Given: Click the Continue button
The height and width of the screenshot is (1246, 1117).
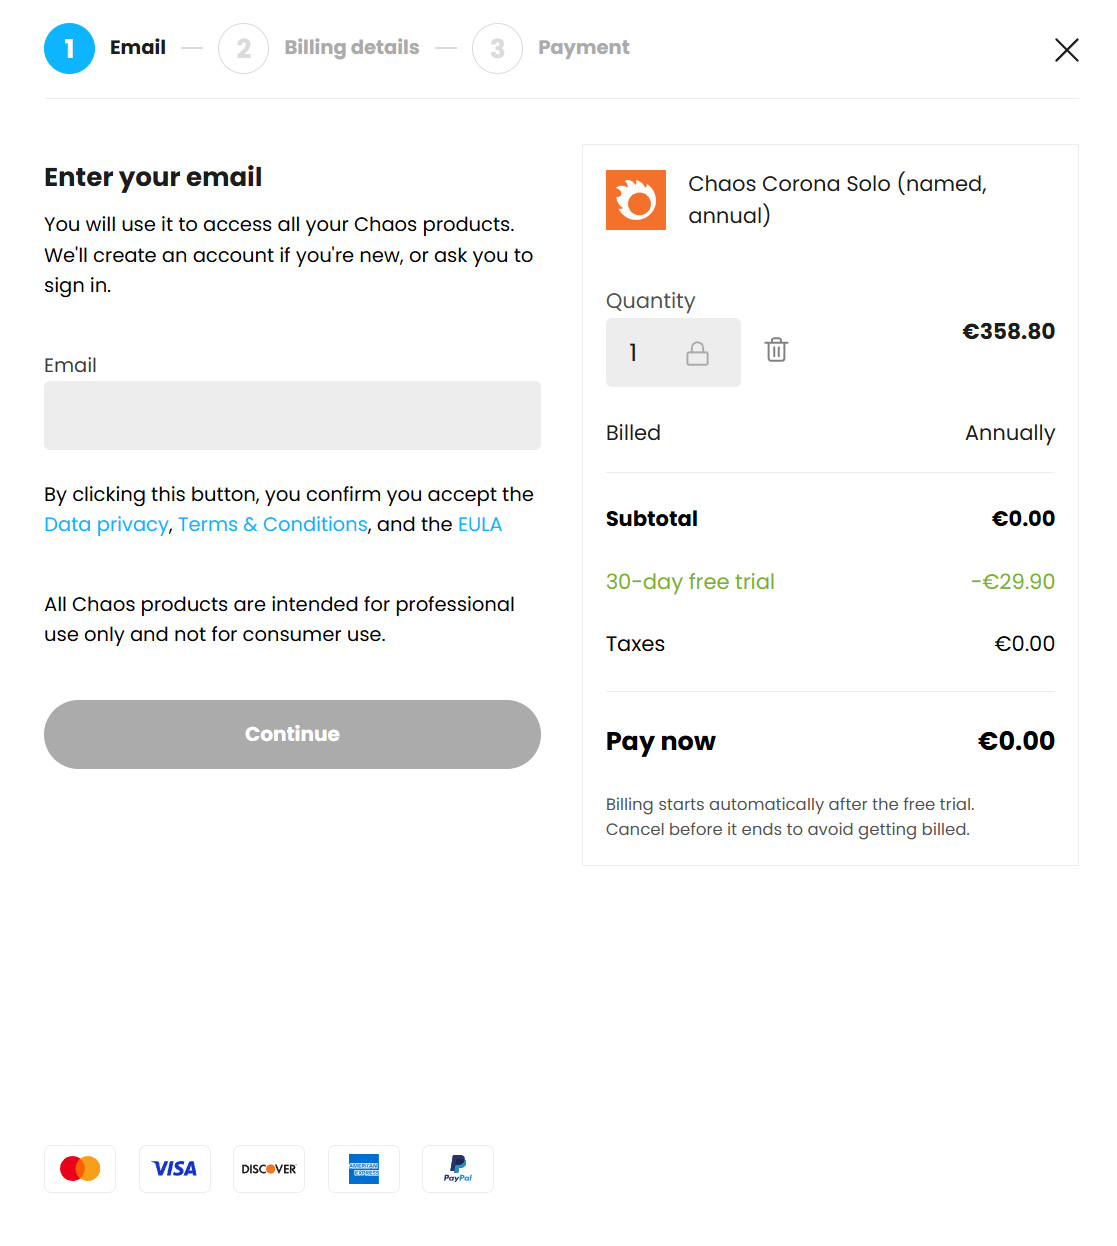Looking at the screenshot, I should (x=292, y=734).
